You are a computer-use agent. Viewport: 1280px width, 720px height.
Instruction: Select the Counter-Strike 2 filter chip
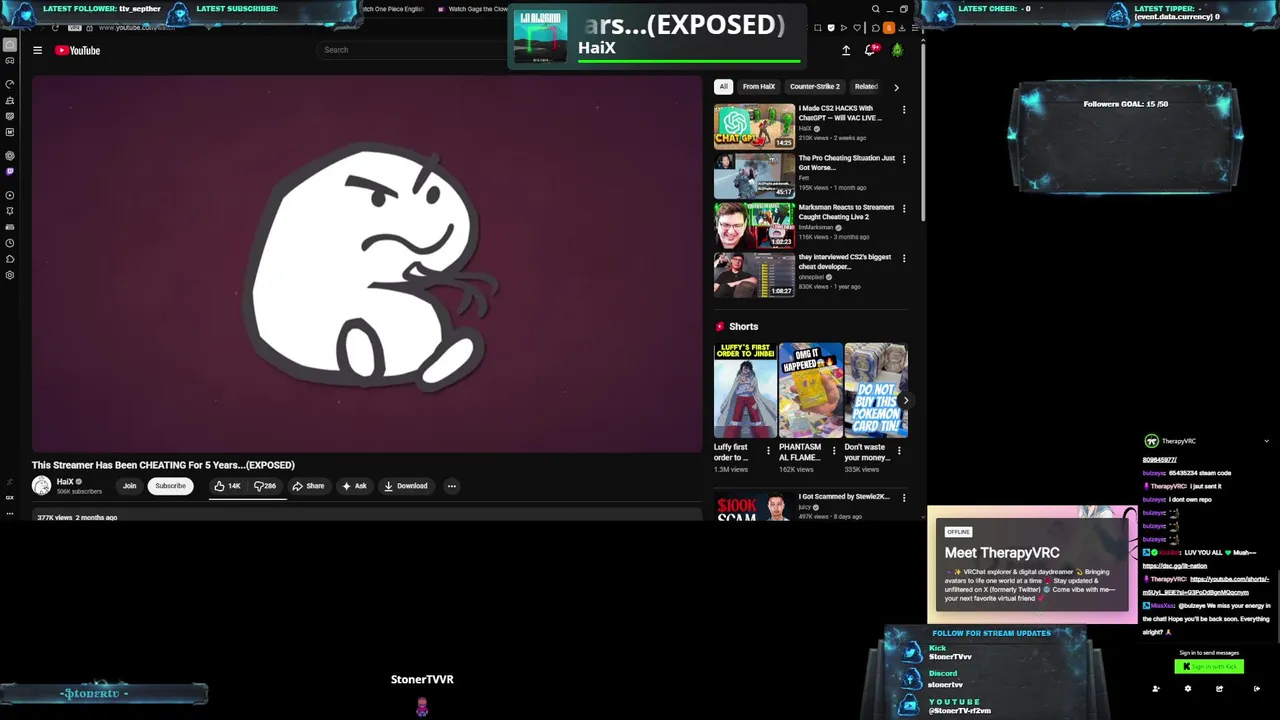coord(814,87)
